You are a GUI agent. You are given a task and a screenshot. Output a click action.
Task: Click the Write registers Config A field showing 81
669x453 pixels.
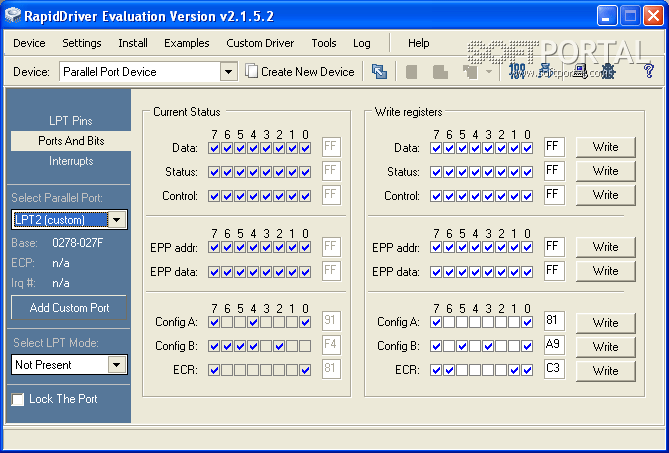[x=554, y=321]
